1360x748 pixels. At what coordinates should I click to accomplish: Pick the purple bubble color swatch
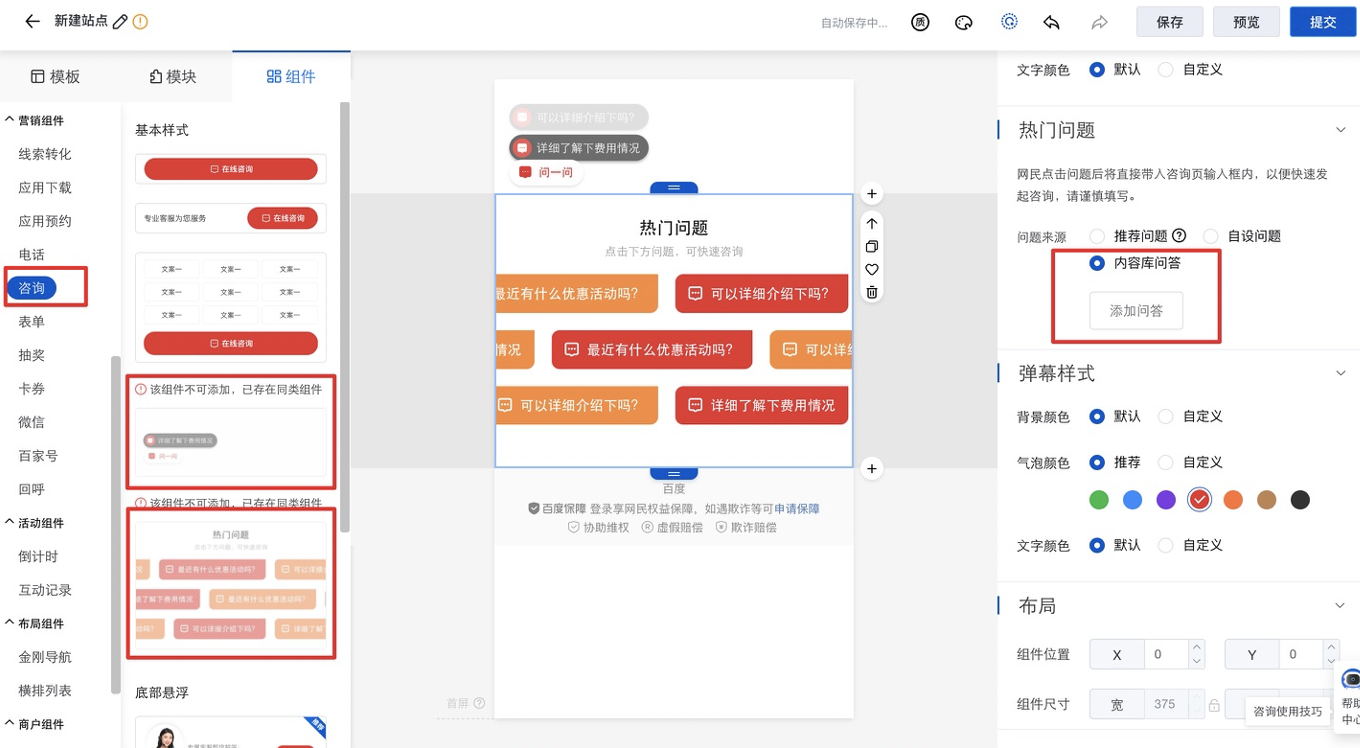pyautogui.click(x=1166, y=500)
